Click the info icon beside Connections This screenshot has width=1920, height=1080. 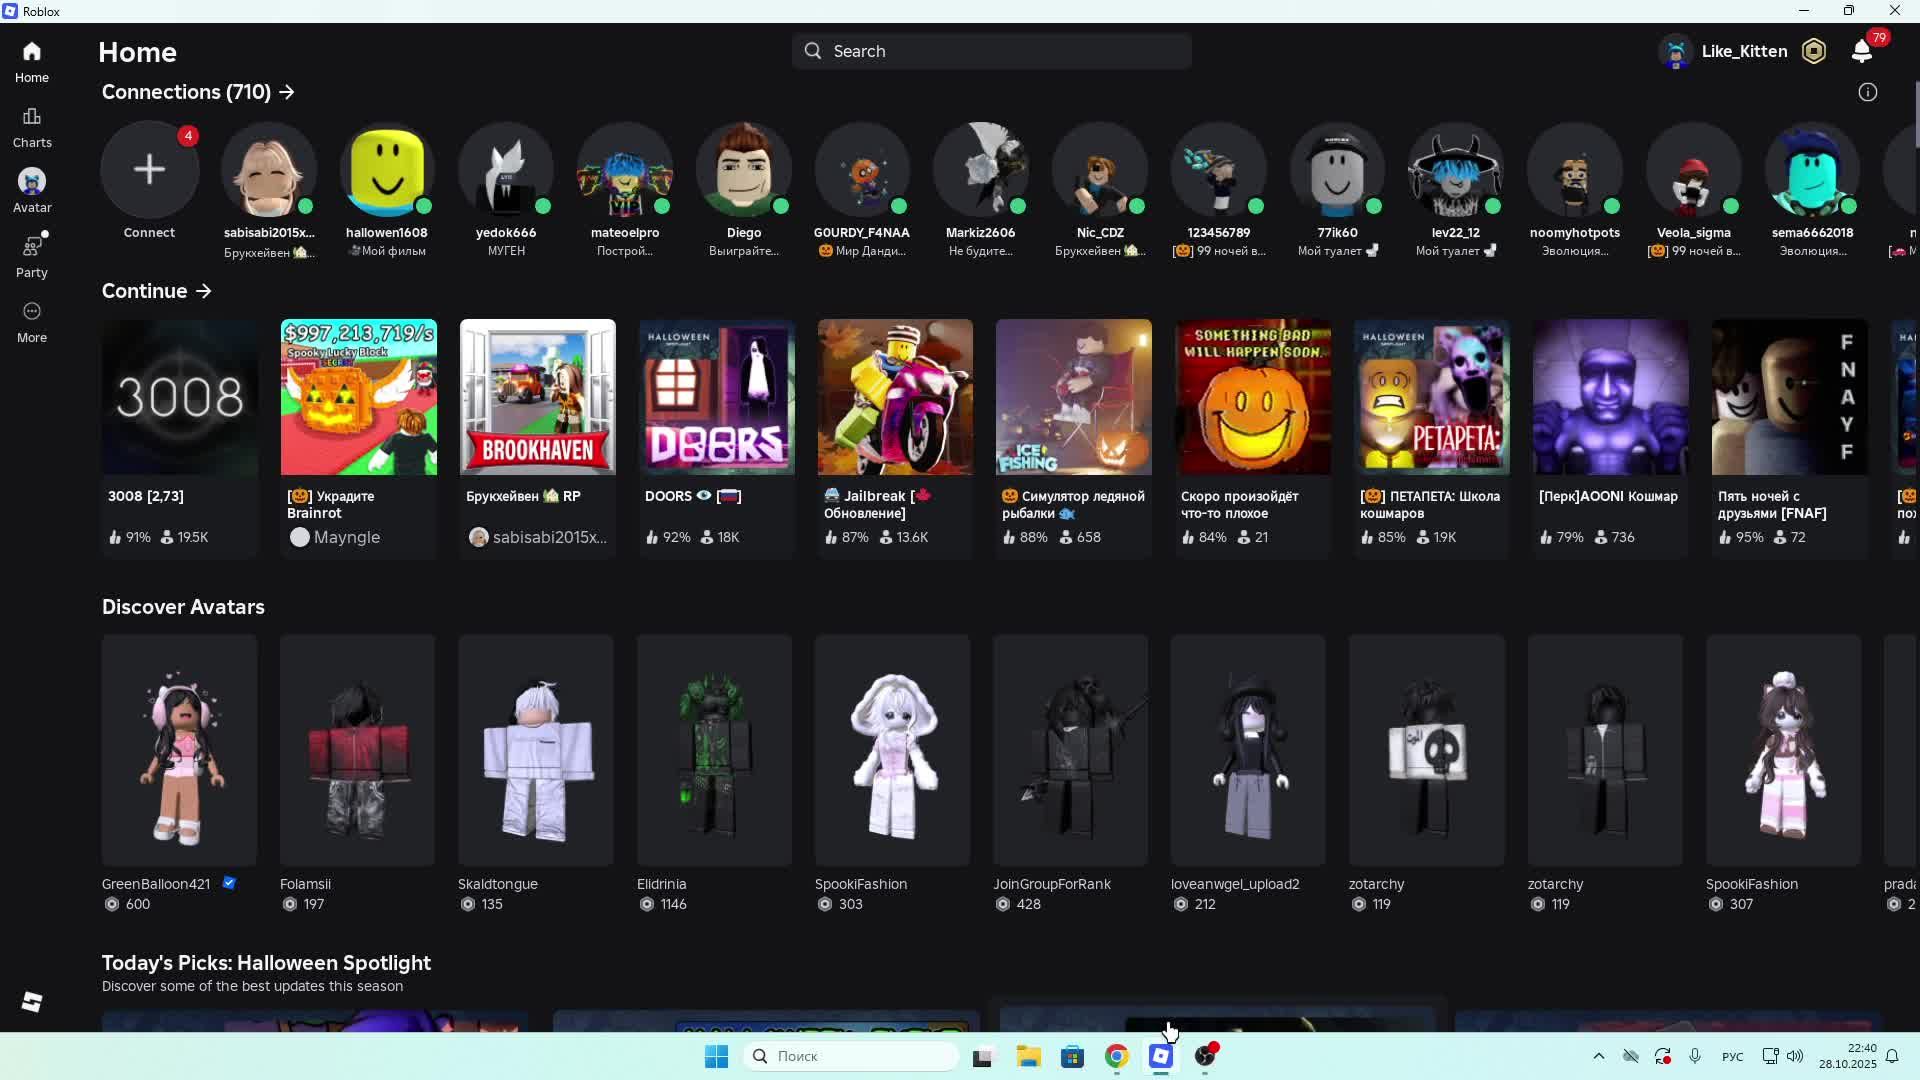coord(1868,92)
